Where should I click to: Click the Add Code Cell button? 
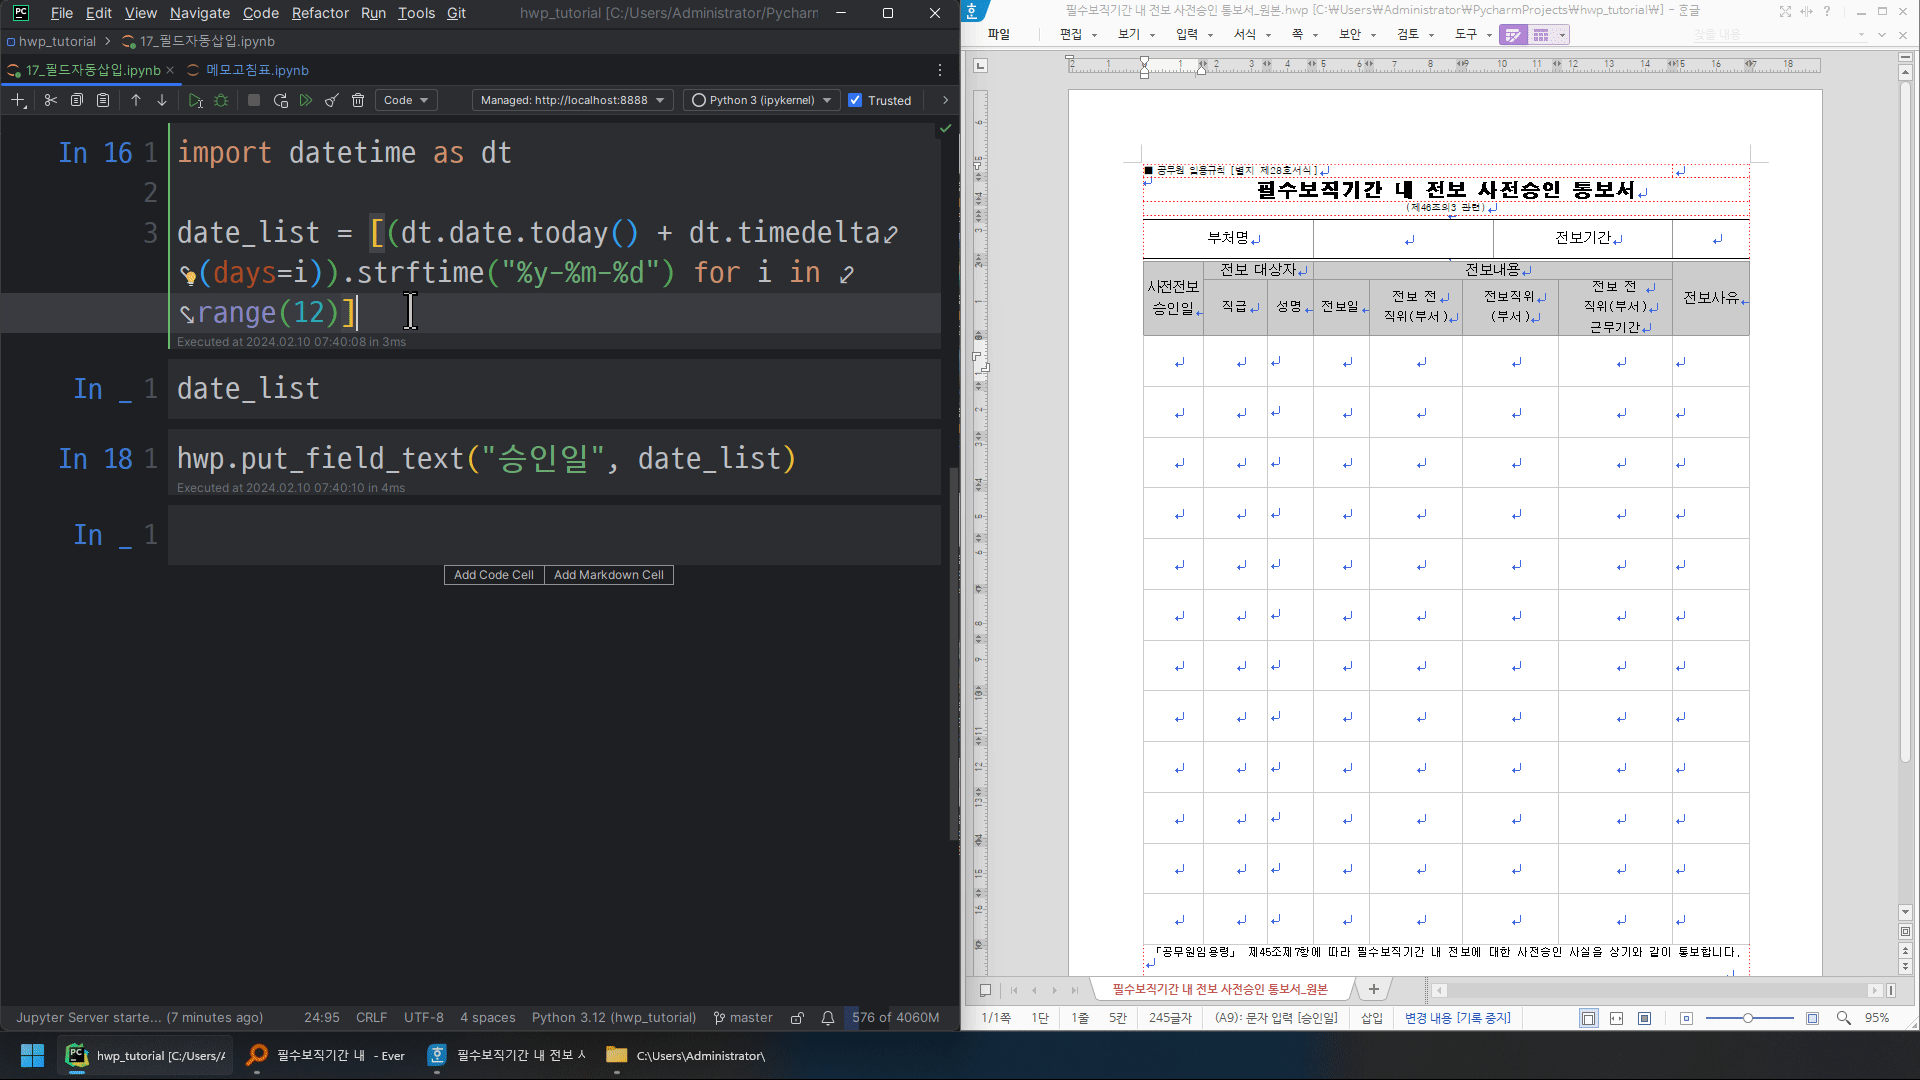(x=493, y=575)
